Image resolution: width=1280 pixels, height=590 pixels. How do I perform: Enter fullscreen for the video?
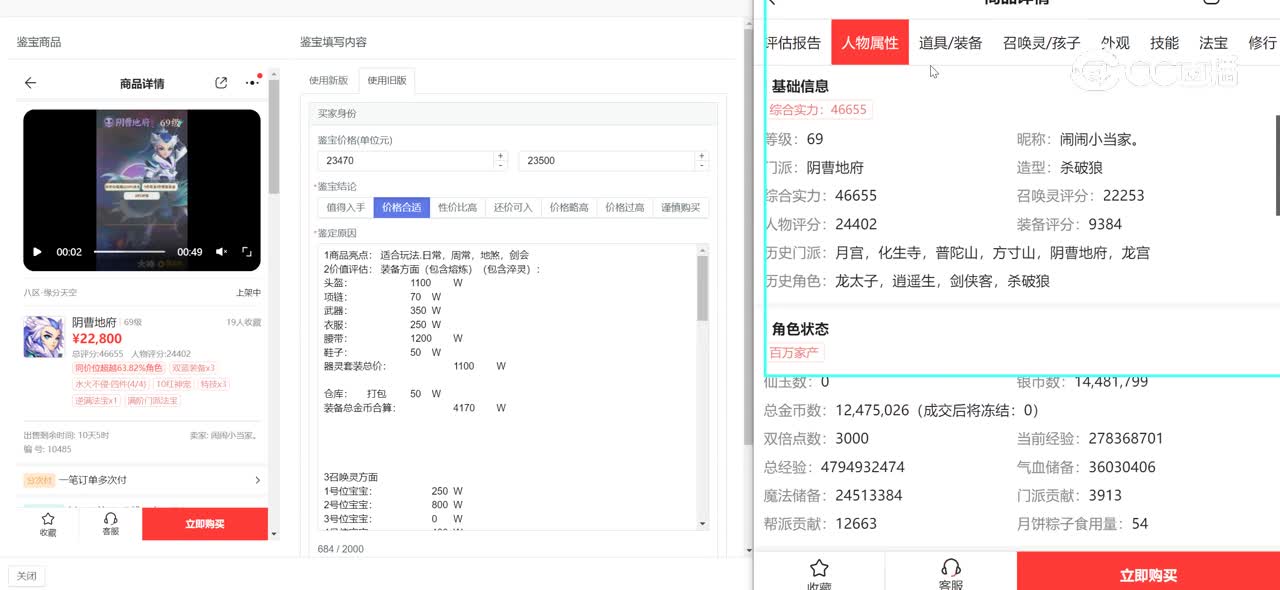coord(247,252)
